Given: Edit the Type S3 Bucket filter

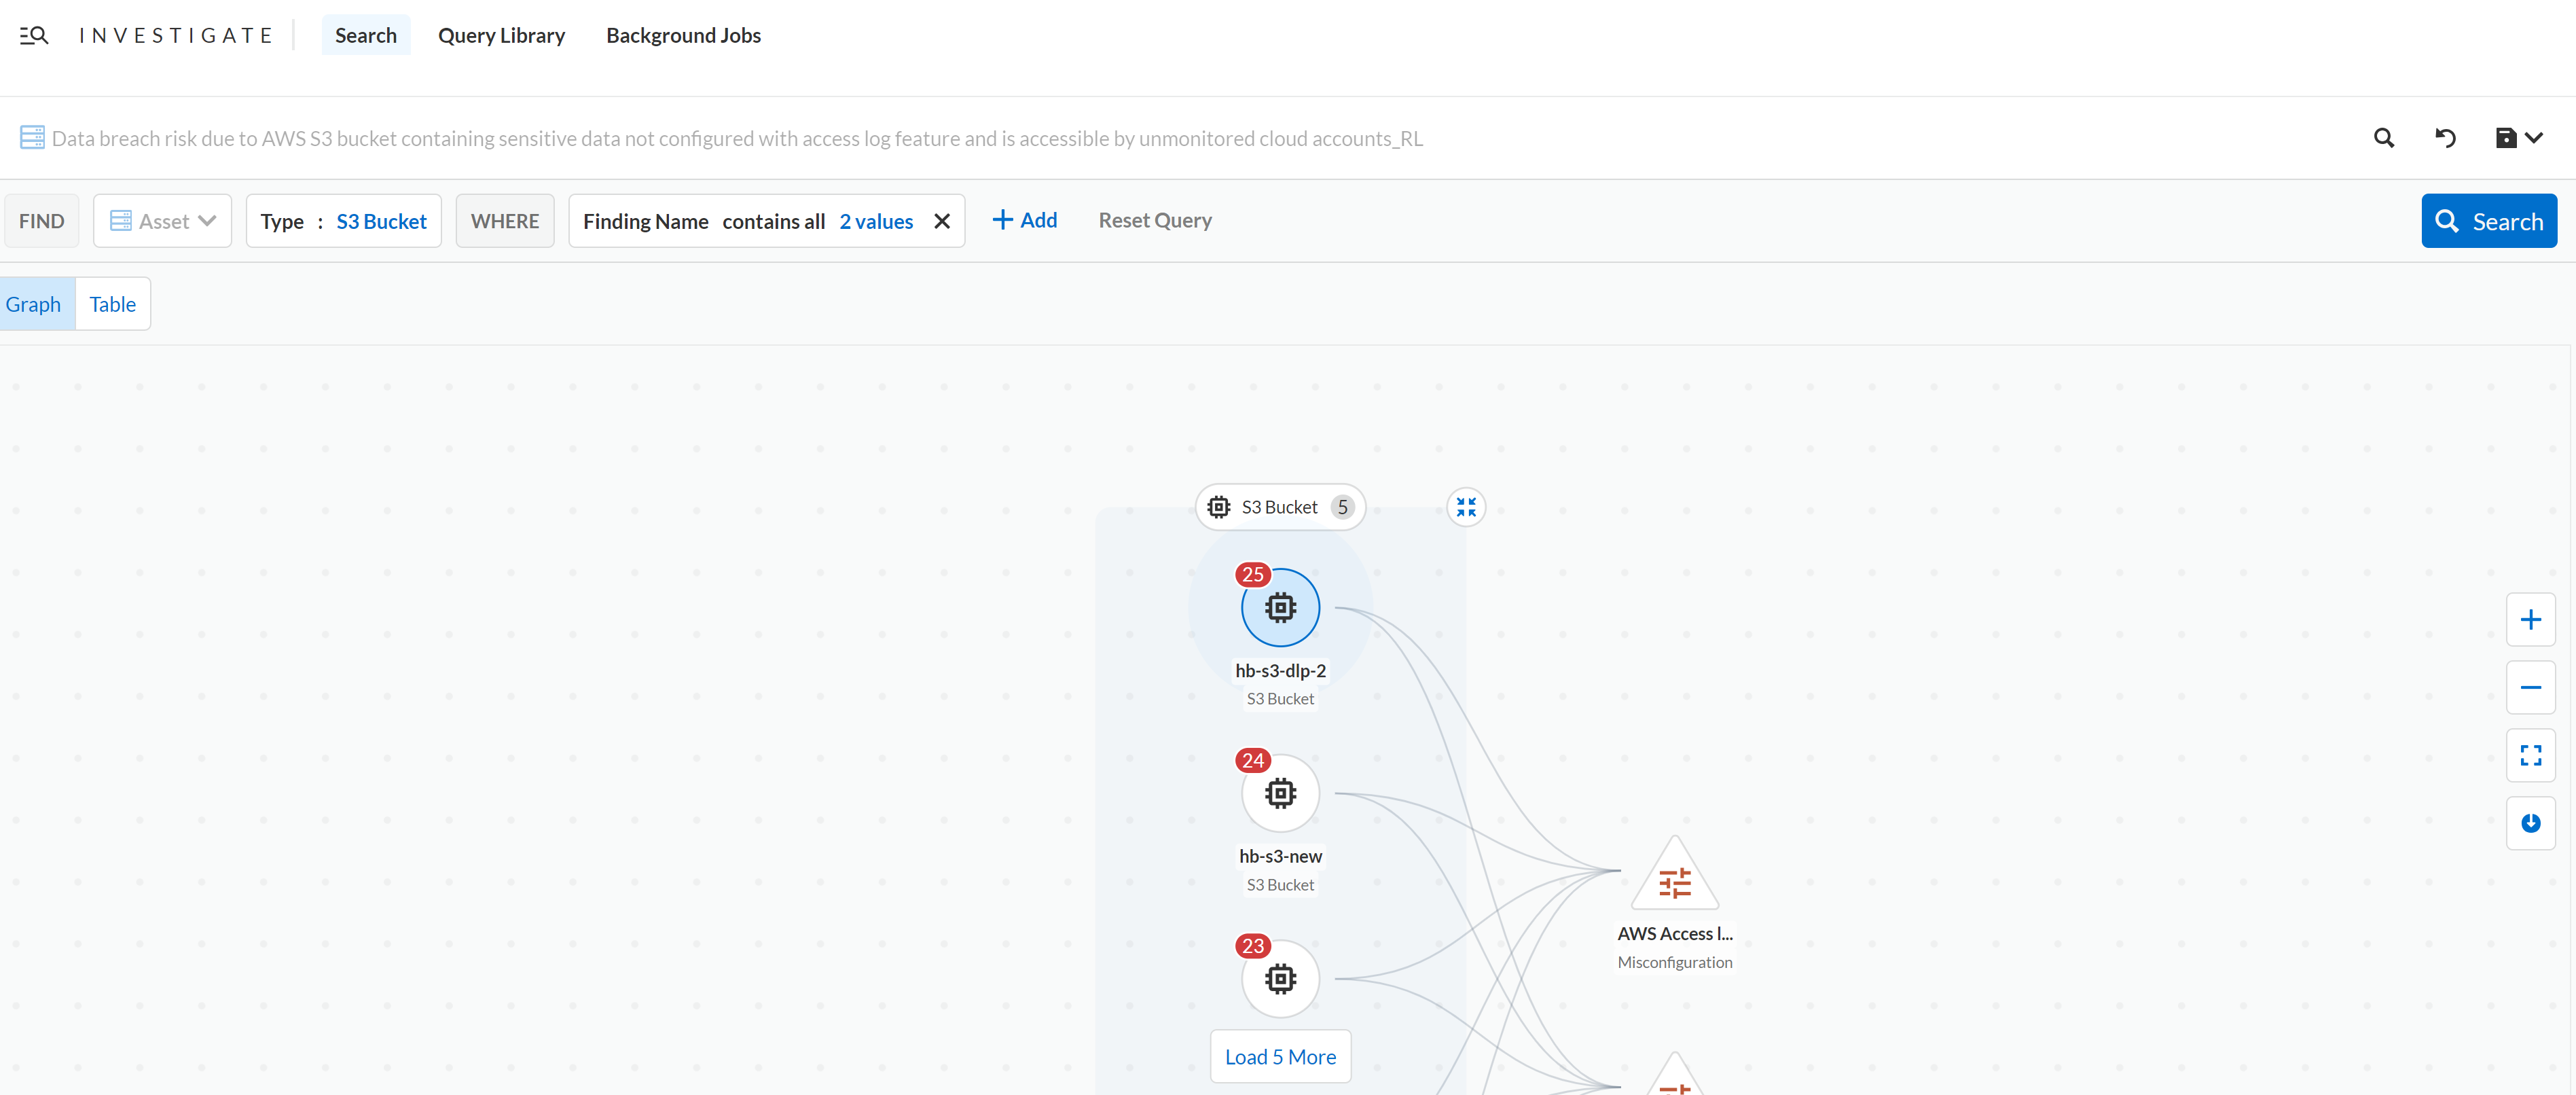Looking at the screenshot, I should coord(343,221).
